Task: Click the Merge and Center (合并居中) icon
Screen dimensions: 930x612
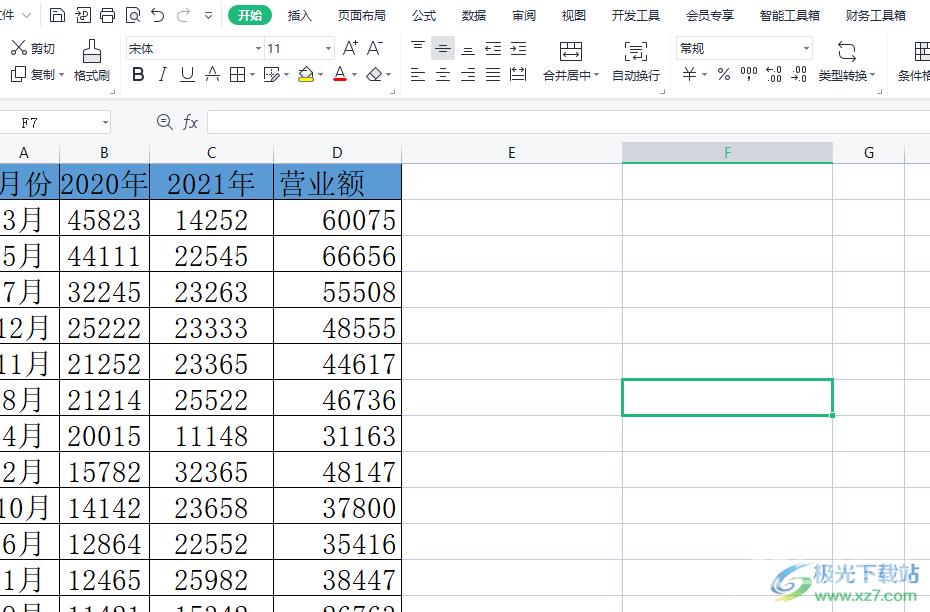Action: 571,52
